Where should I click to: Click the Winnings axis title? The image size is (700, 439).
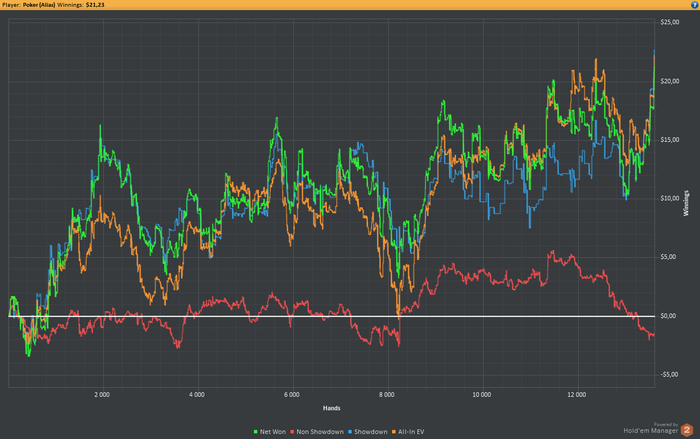click(686, 203)
